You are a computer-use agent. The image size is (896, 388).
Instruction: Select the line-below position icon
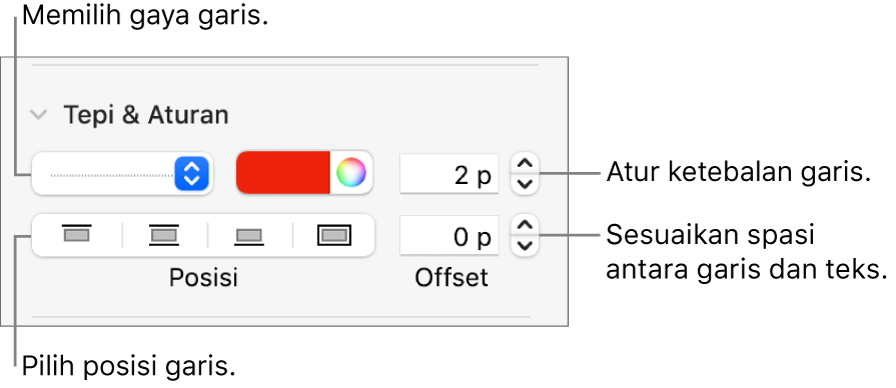point(249,235)
